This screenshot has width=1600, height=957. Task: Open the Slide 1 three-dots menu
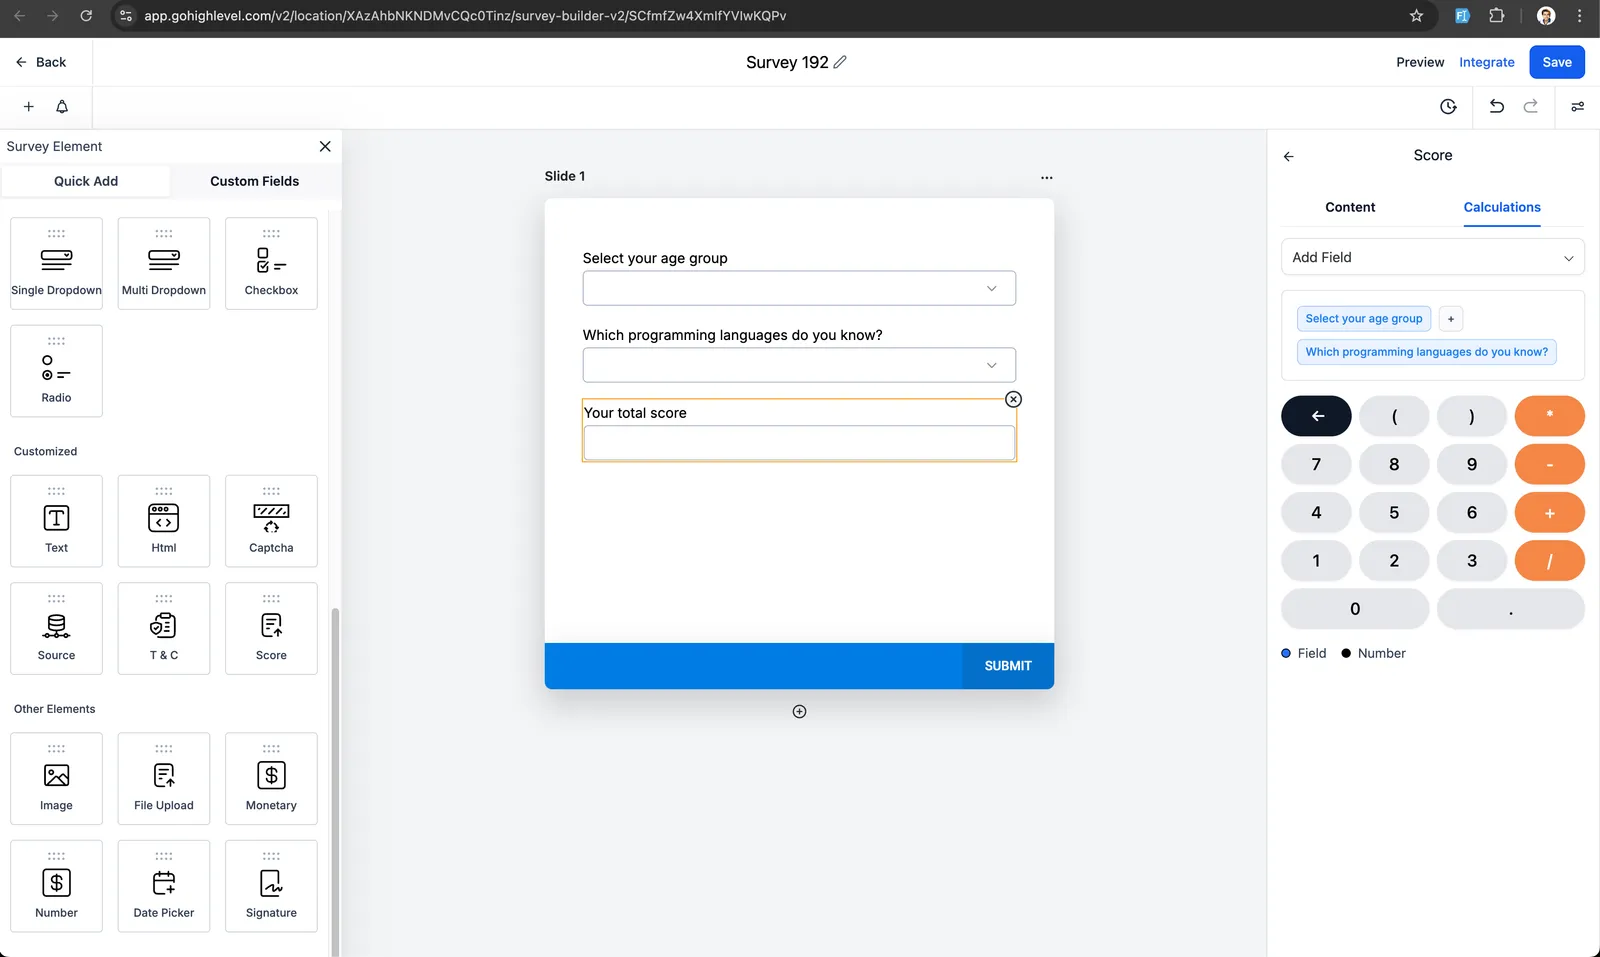[1046, 177]
